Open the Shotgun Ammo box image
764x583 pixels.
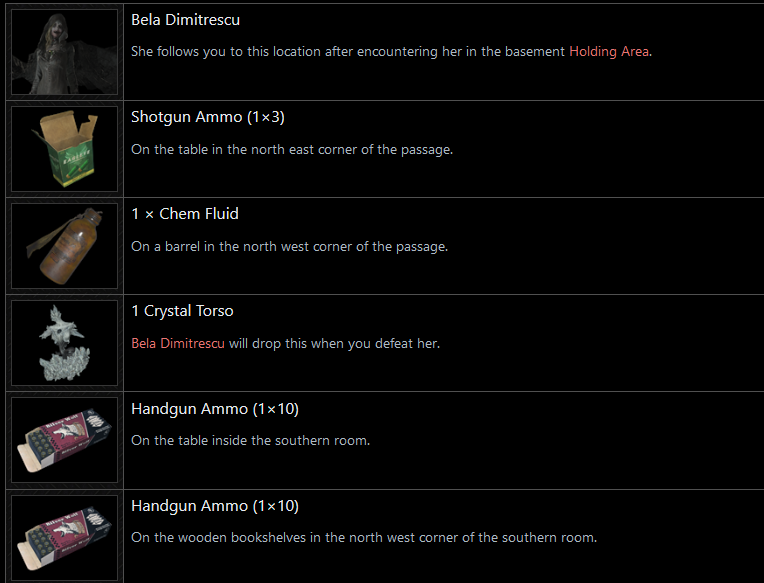tap(64, 149)
